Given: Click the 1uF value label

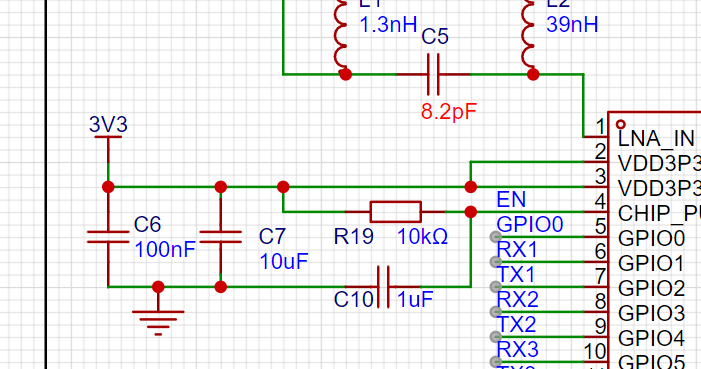Looking at the screenshot, I should coord(415,299).
